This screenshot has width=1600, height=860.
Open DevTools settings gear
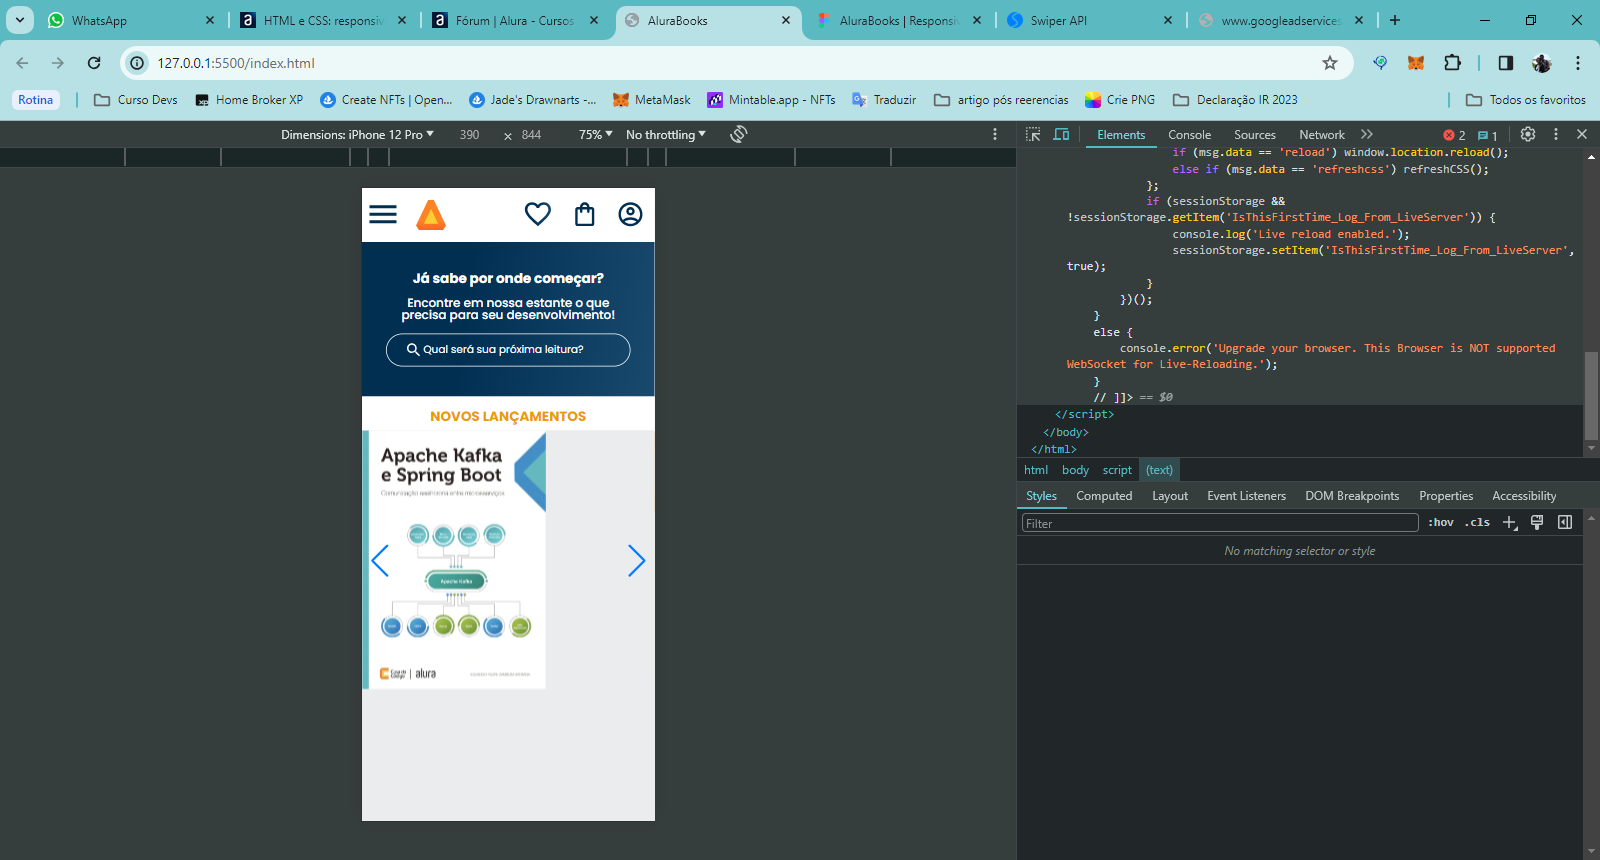point(1528,134)
